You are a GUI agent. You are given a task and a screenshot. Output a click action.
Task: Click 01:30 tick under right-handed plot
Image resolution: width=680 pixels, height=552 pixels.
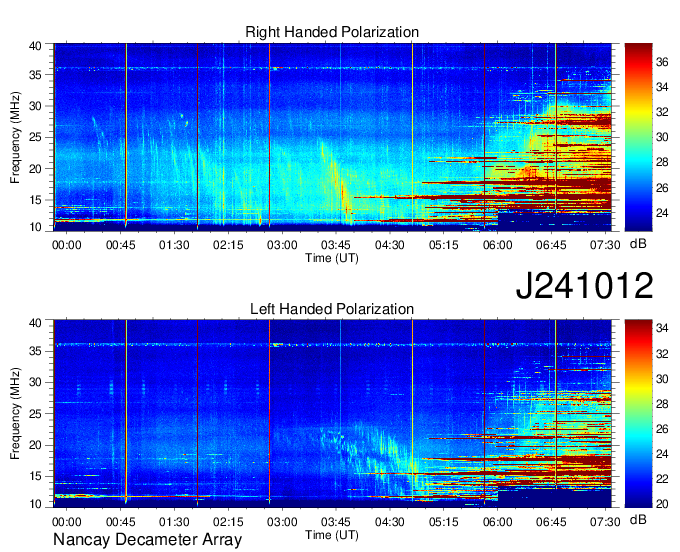pos(174,245)
